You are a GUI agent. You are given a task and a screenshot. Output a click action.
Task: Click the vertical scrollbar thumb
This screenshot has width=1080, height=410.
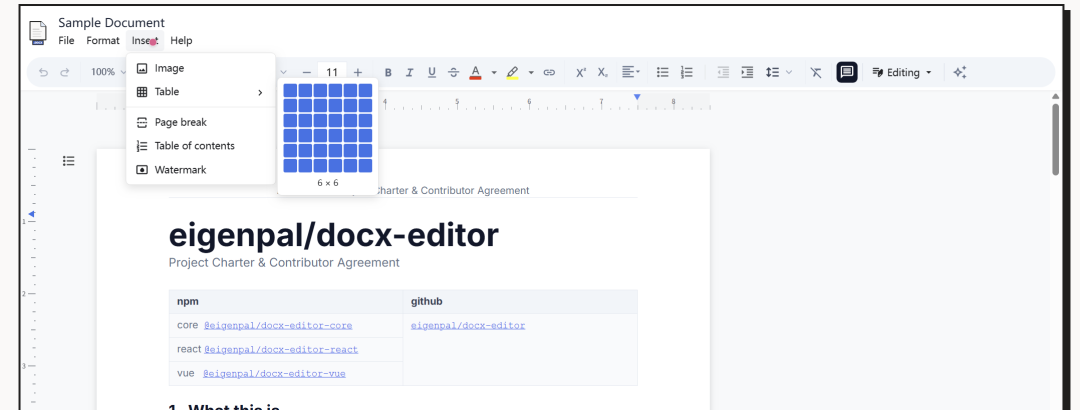pyautogui.click(x=1055, y=139)
